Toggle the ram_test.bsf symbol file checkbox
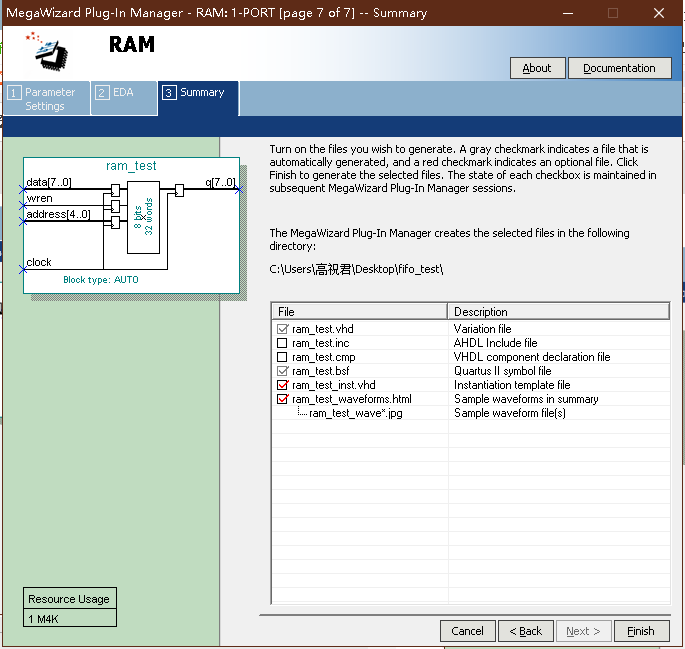This screenshot has height=649, width=685. coord(283,371)
